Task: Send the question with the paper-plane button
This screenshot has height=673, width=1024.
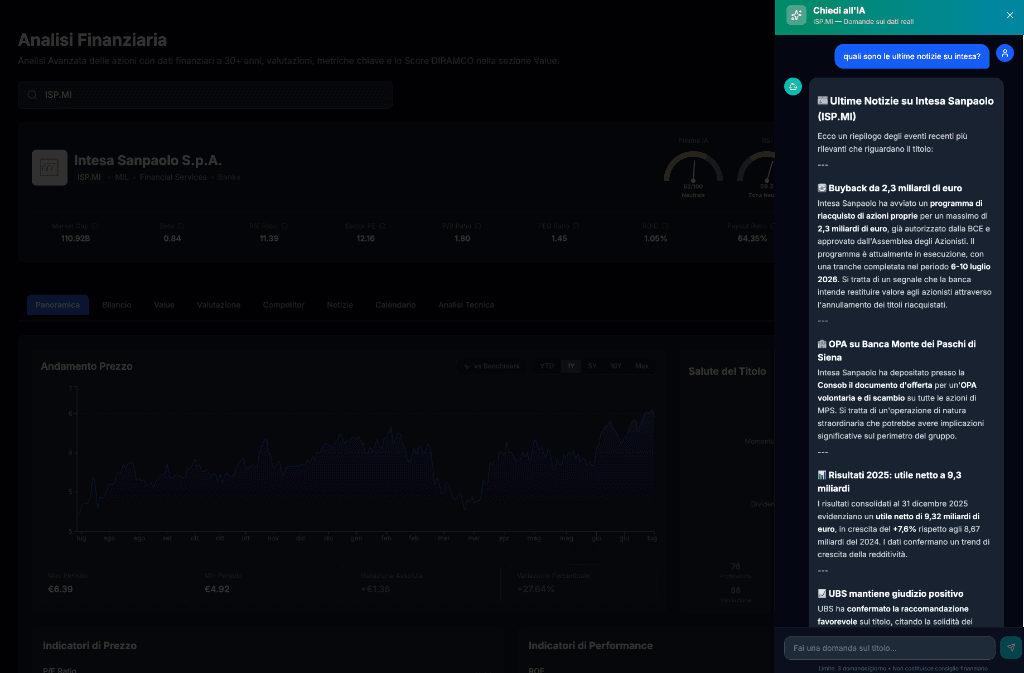Action: point(1011,648)
